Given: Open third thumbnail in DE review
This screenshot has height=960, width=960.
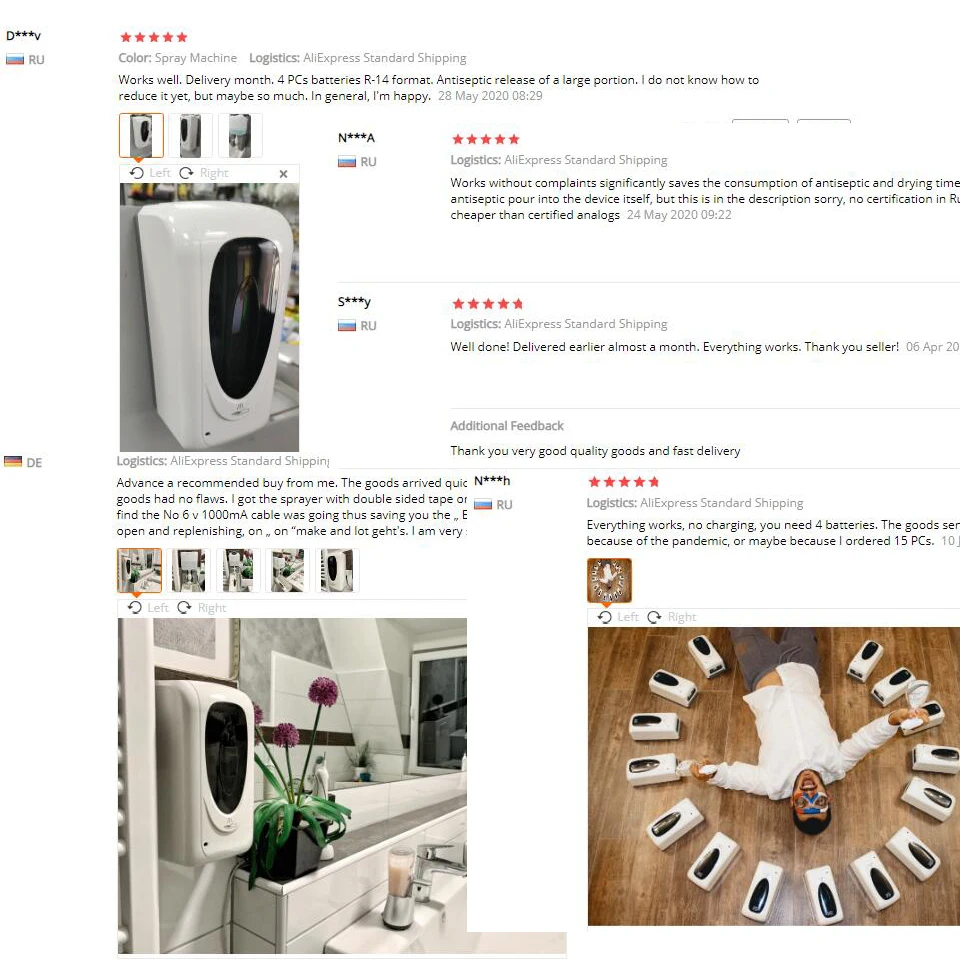Looking at the screenshot, I should [x=238, y=570].
